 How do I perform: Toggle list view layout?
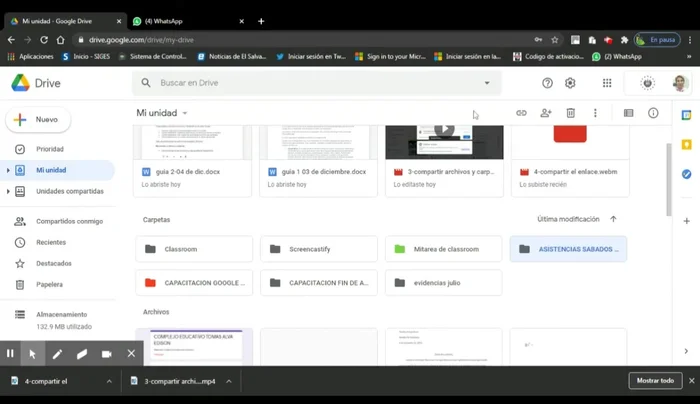point(628,113)
